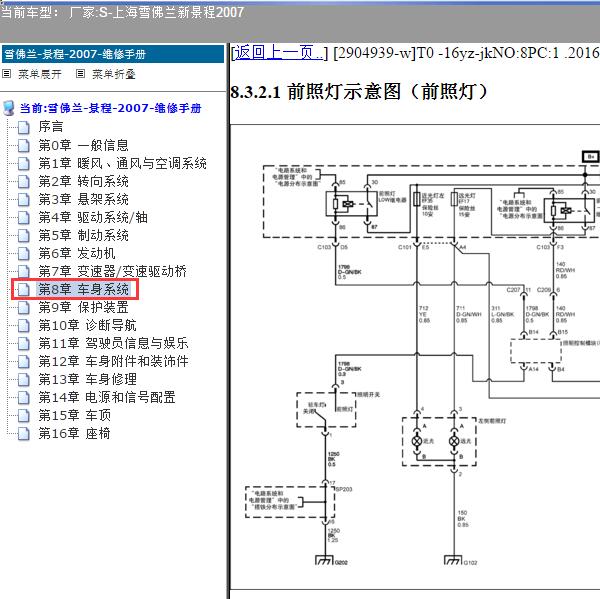Click the page icon next to 第12章
This screenshot has height=599, width=600.
pyautogui.click(x=24, y=362)
